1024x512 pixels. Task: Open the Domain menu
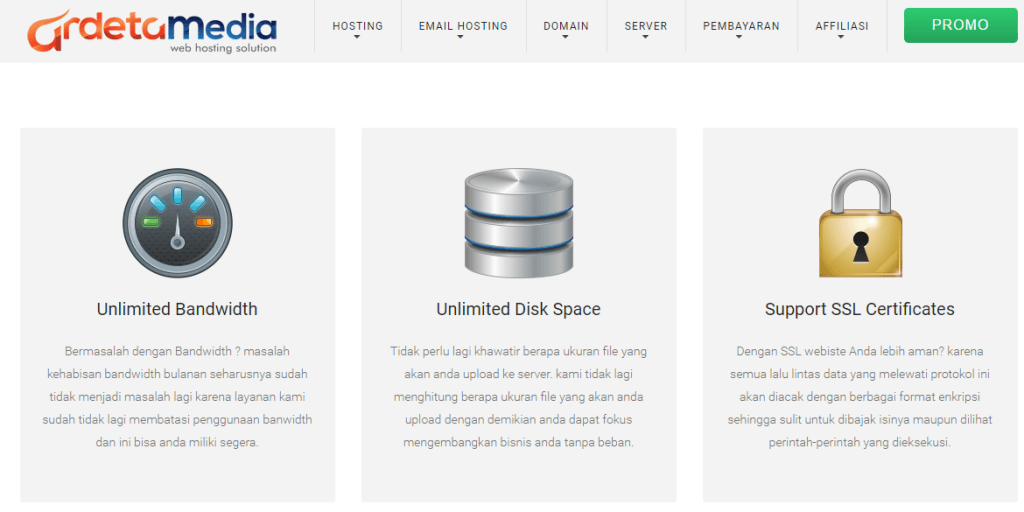[566, 26]
